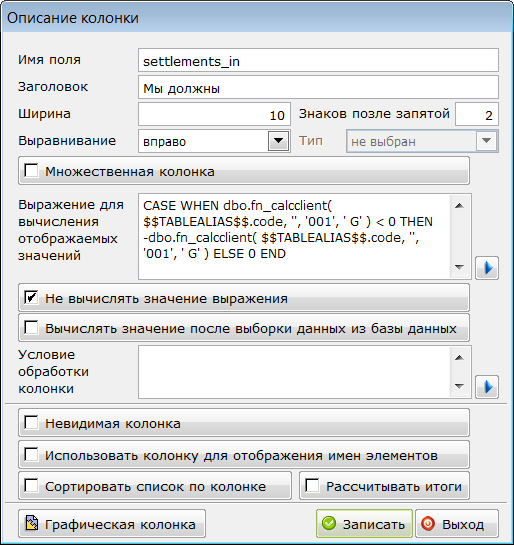Viewport: 514px width, 545px height.
Task: Enable Невидимая колонка checkbox
Action: coord(31,423)
